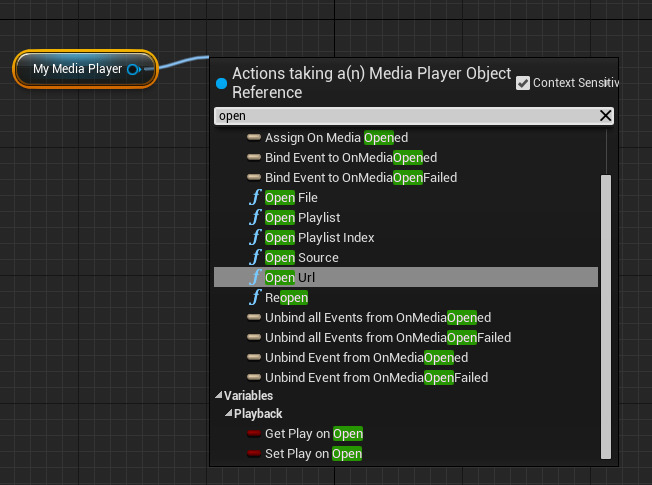Screen dimensions: 652x485
Task: Select the My Media Player variable node
Action: coord(86,69)
